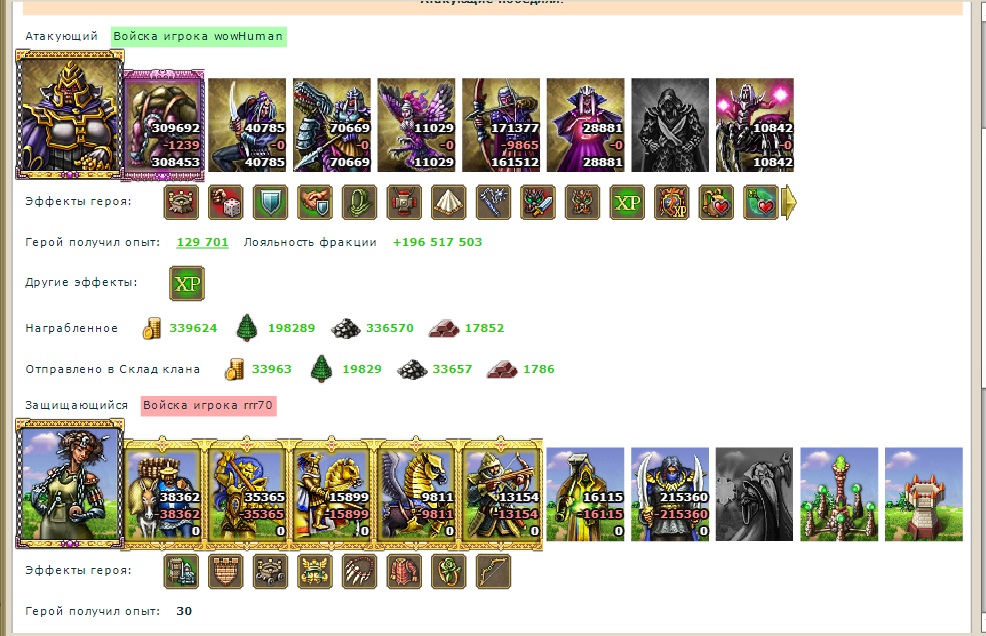Screen dimensions: 986x636
Task: Click the green XP icon in hero effects row
Action: tap(628, 202)
